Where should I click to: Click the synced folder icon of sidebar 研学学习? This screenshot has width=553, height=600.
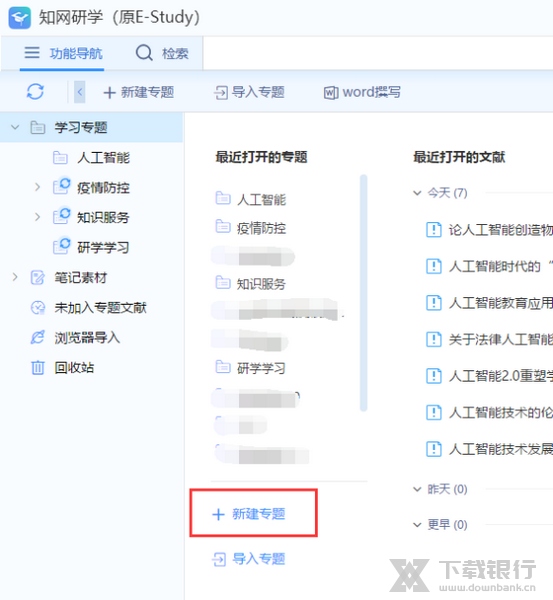tap(62, 246)
